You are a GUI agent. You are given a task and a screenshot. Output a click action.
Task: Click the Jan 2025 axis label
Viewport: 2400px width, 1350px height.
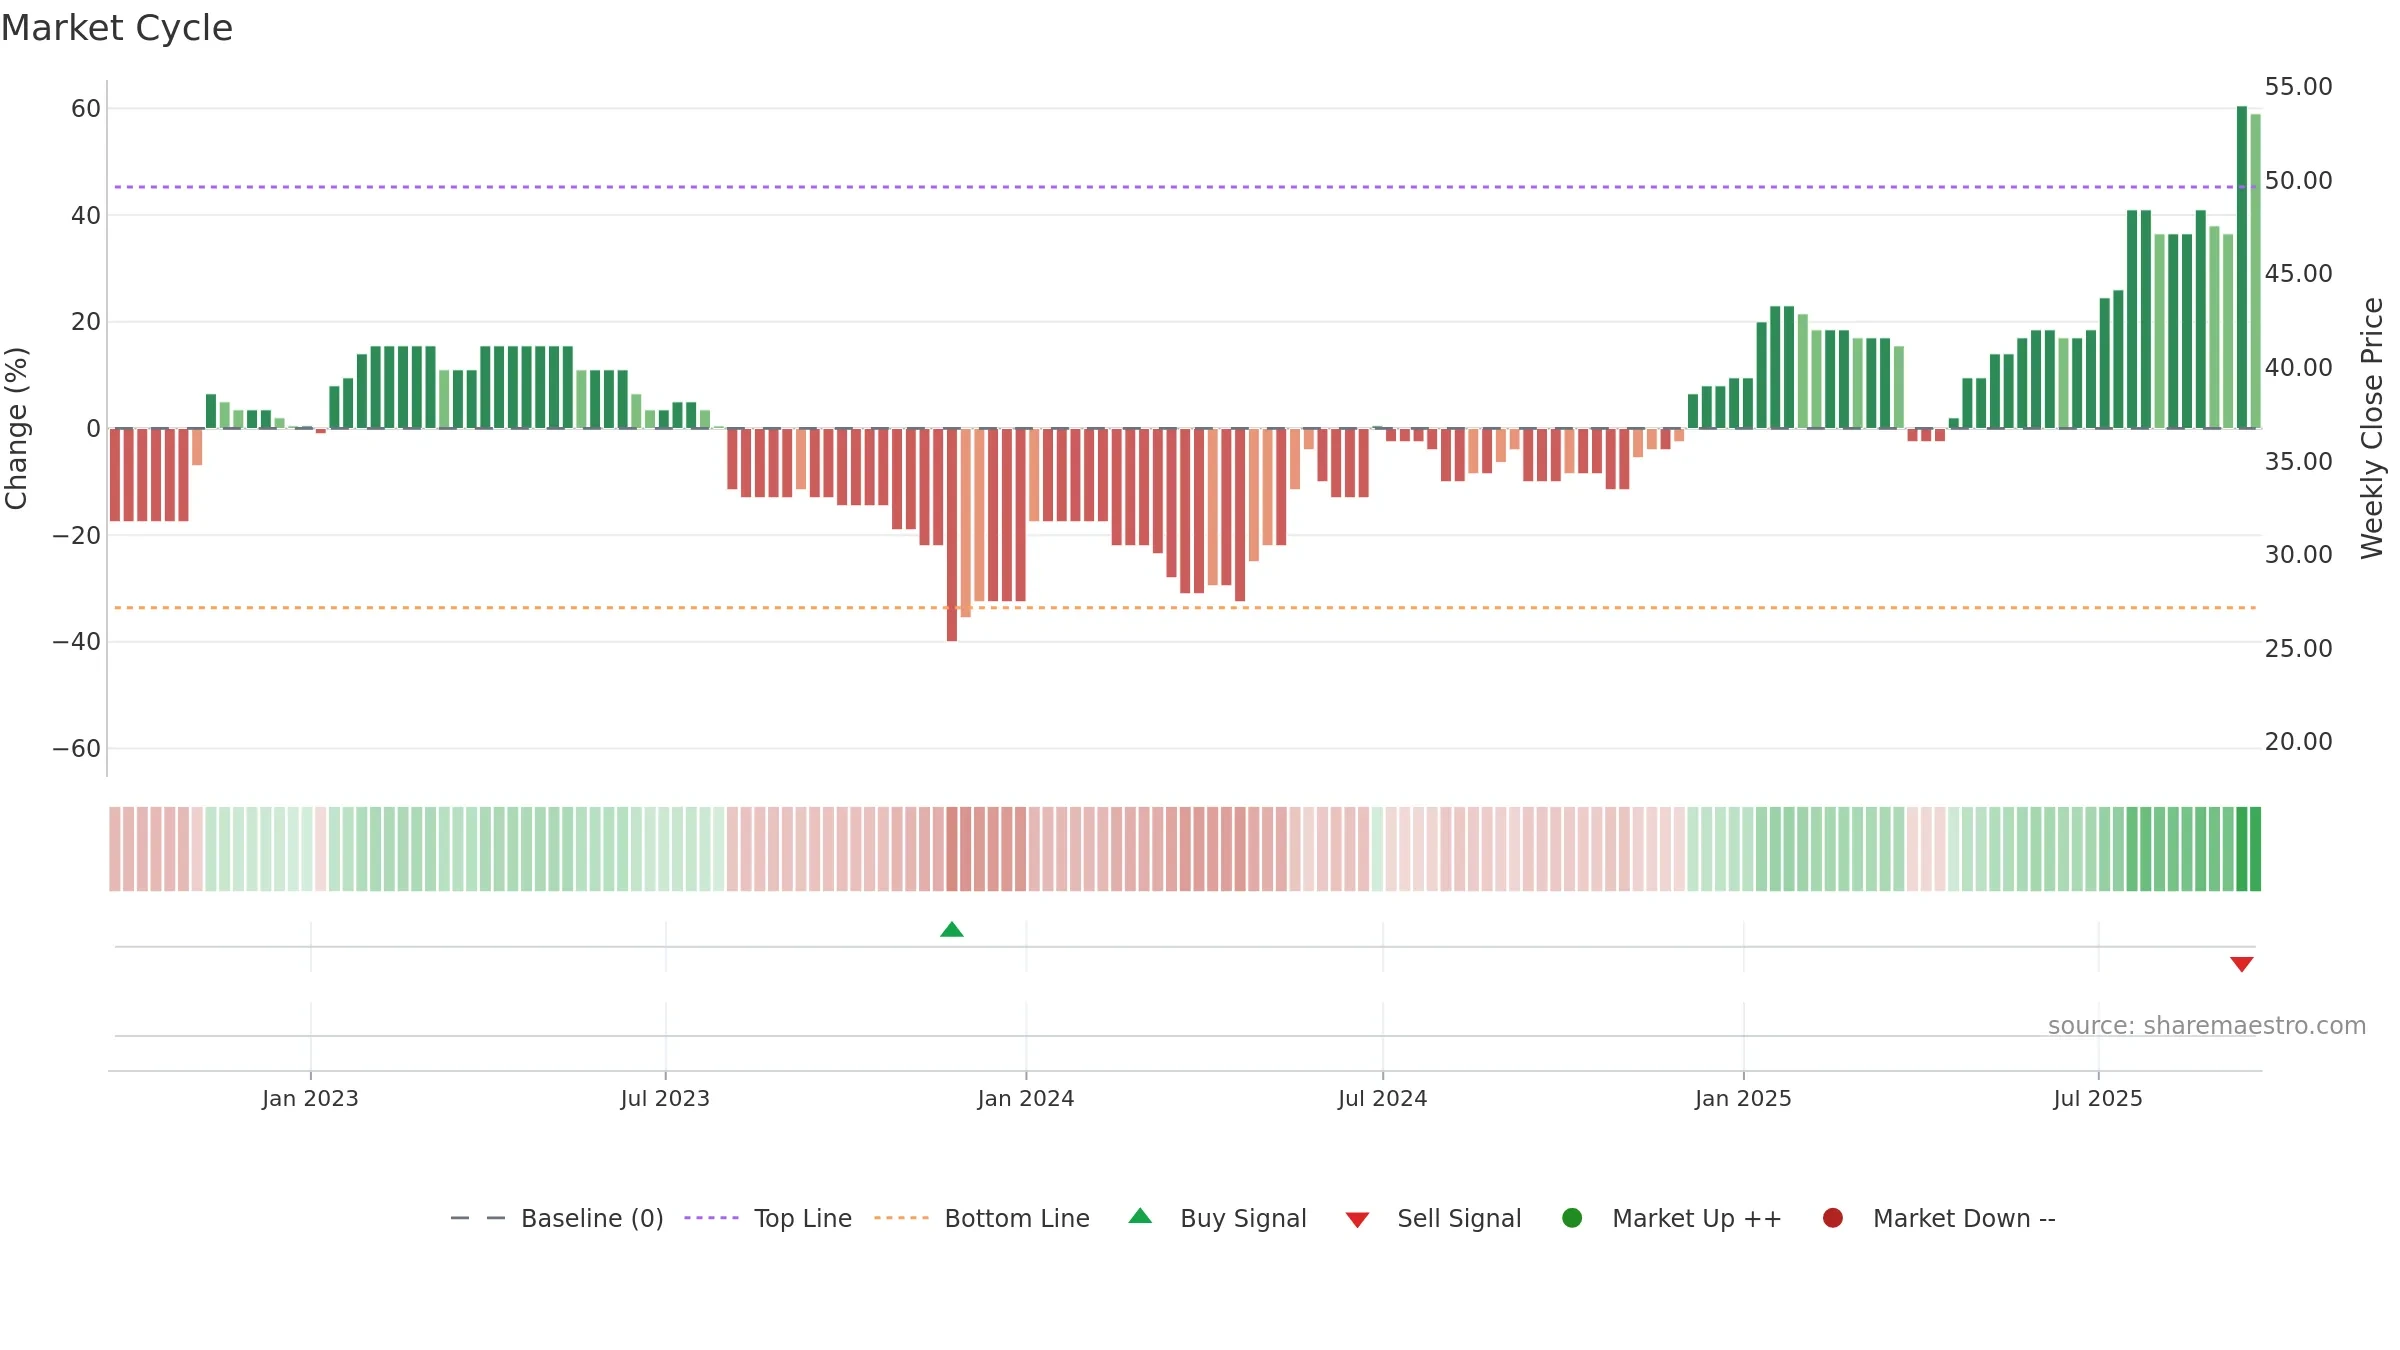click(x=1743, y=1098)
